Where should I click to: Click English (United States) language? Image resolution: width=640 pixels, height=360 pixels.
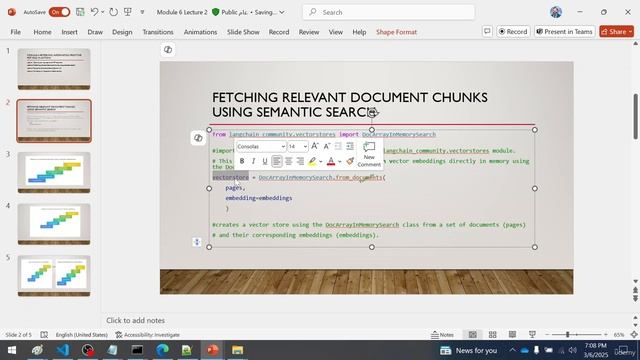click(x=82, y=335)
